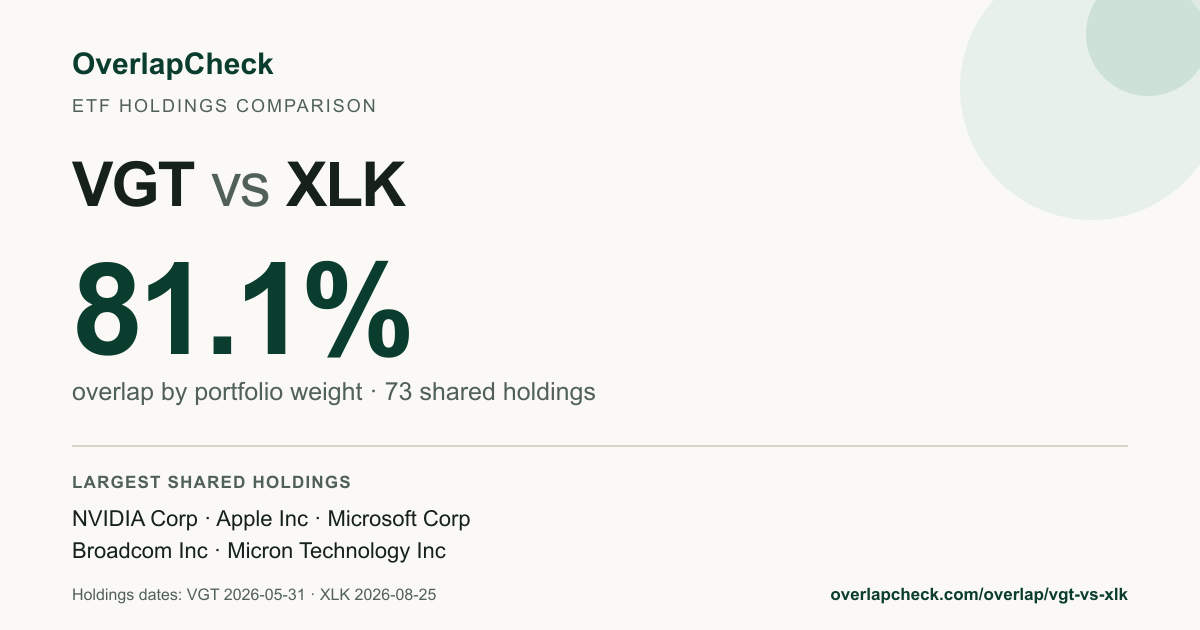This screenshot has width=1200, height=630.
Task: Click the XLK ticker in heading
Action: click(x=346, y=183)
